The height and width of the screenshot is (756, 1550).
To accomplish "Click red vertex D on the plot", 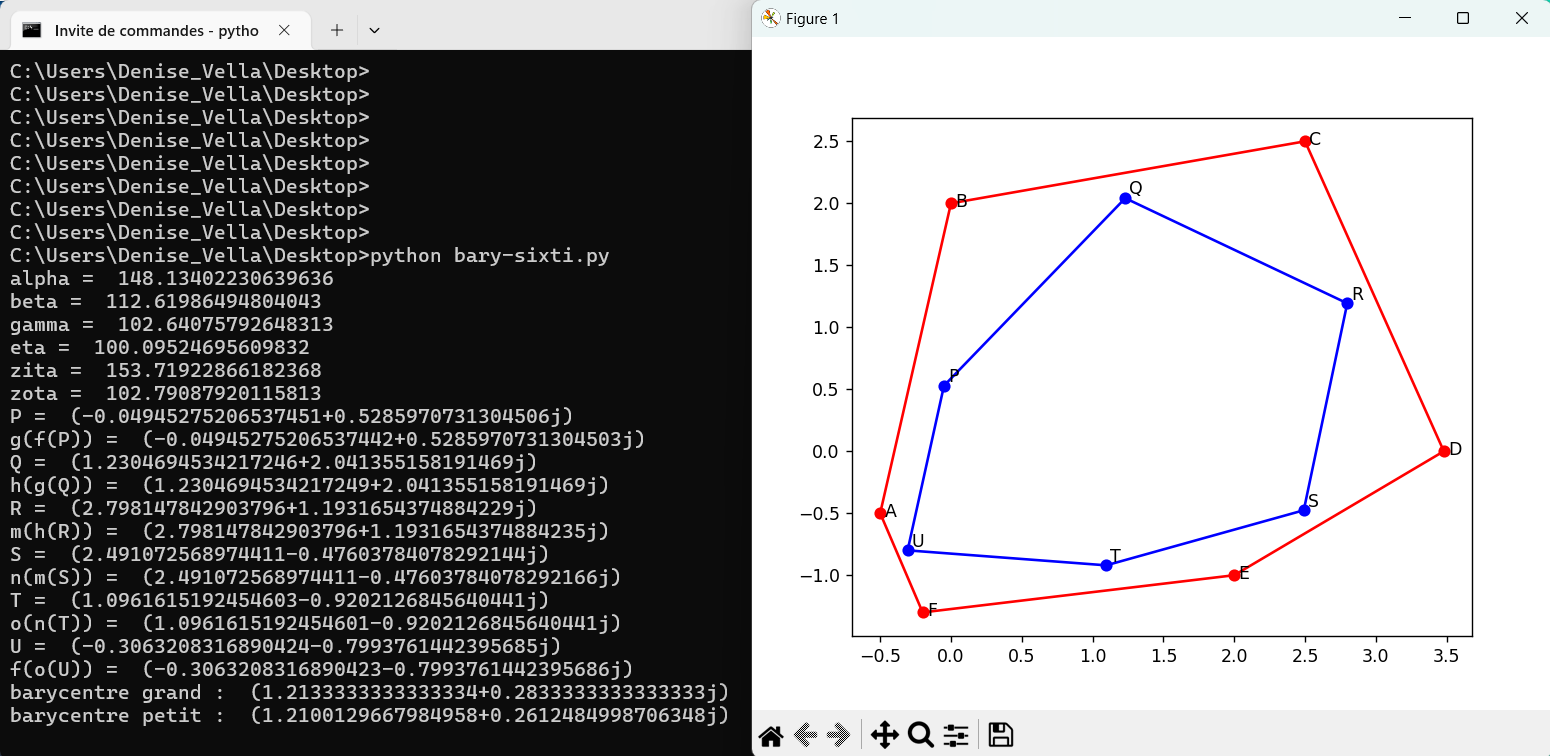I will pos(1444,451).
